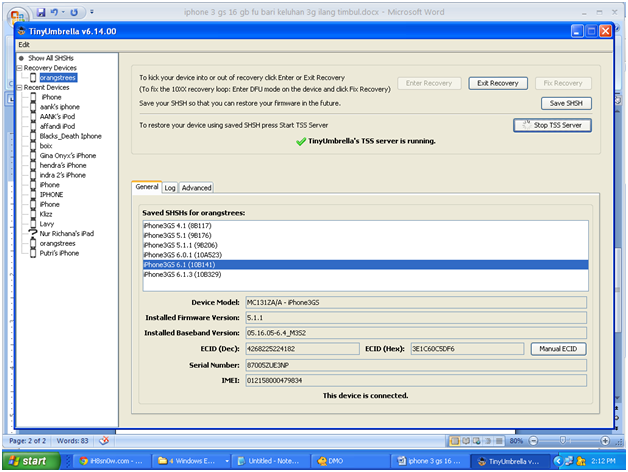Screen dimensions: 628x472
Task: Switch to DMO taskbar item
Action: tap(350, 461)
